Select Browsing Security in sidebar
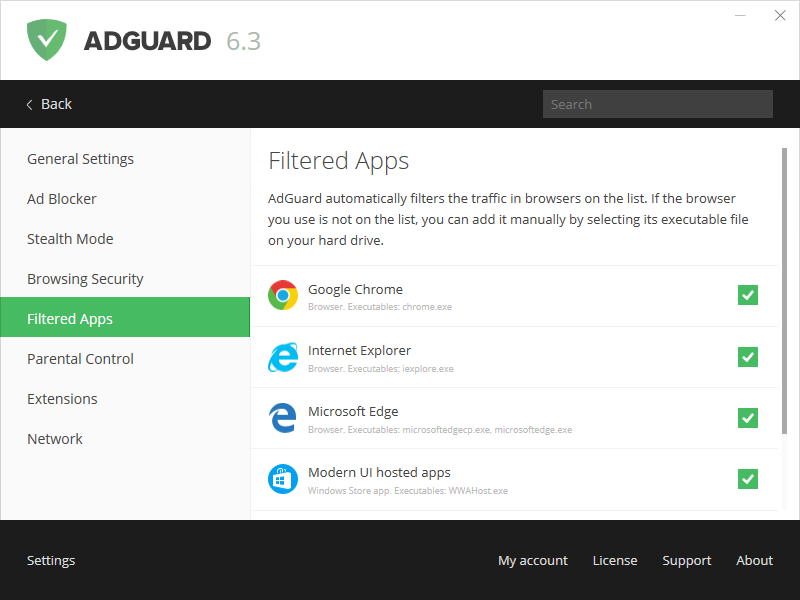800x600 pixels. 85,279
